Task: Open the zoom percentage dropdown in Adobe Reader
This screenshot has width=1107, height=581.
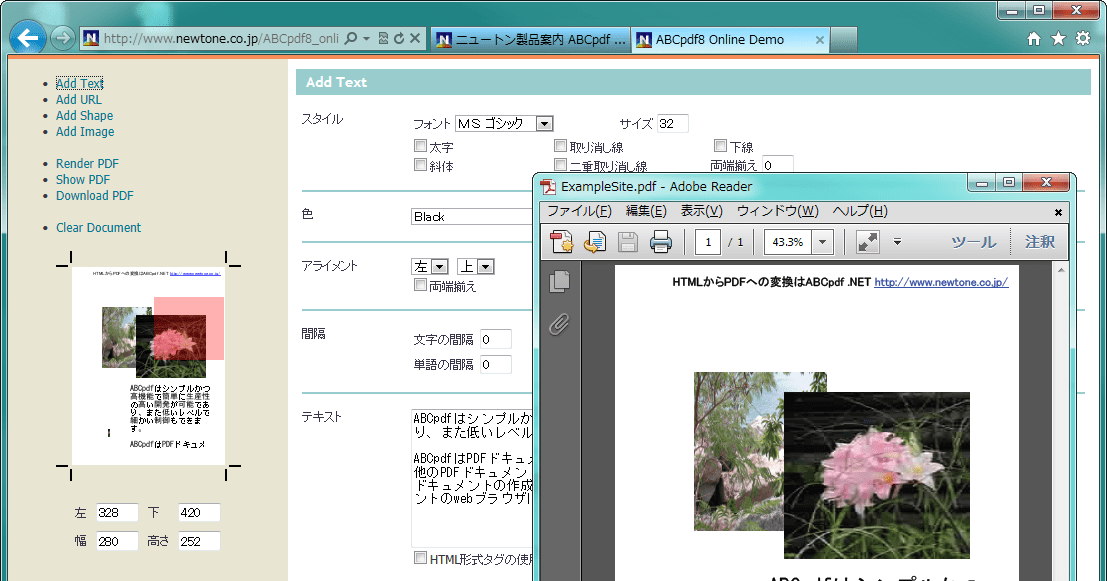Action: (823, 241)
